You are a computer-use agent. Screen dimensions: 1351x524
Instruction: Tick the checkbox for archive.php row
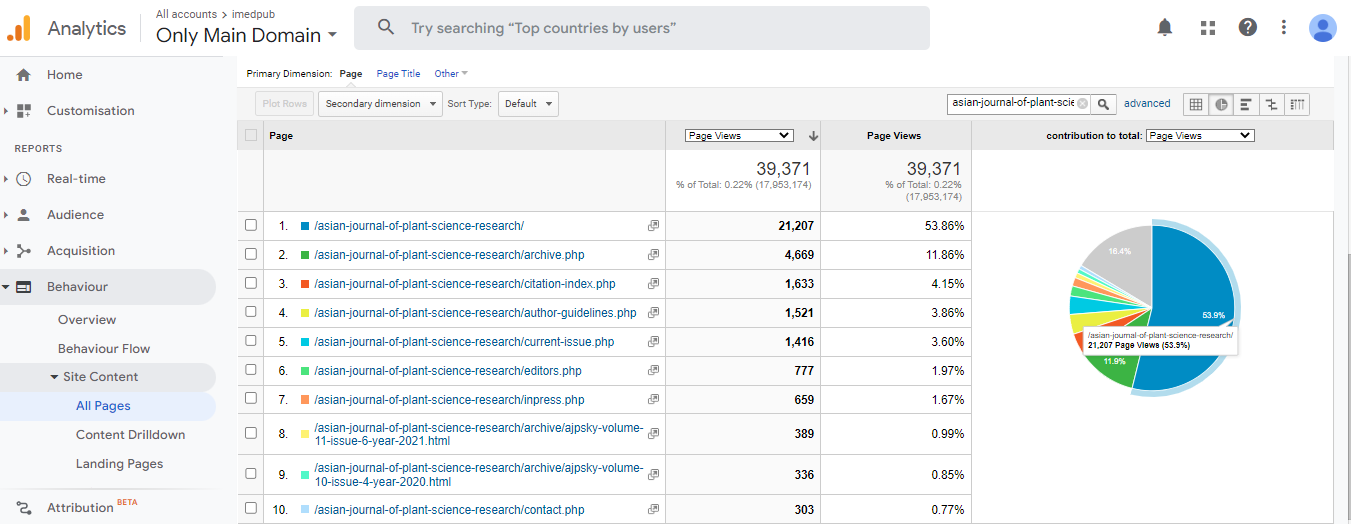tap(251, 255)
